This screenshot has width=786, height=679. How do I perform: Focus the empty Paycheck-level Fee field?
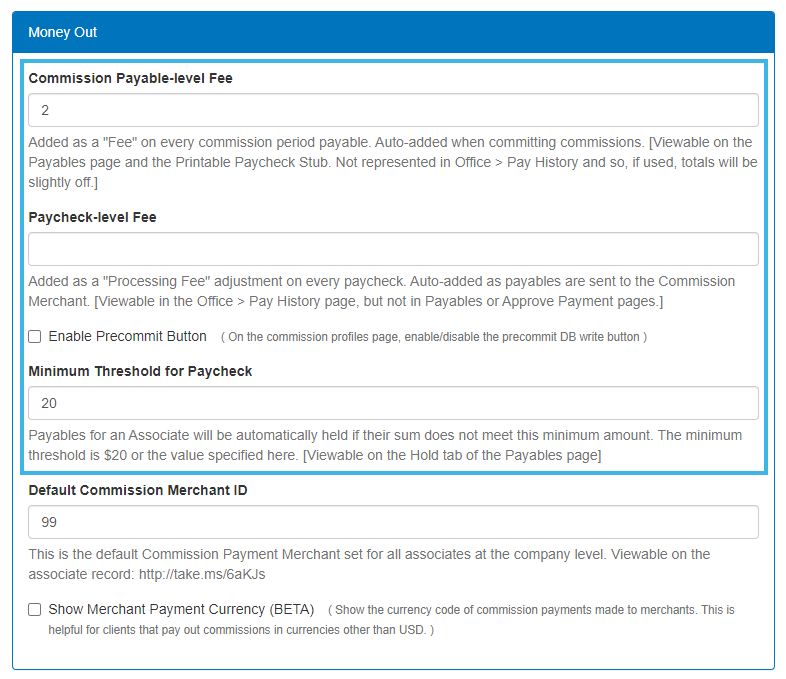coord(393,249)
